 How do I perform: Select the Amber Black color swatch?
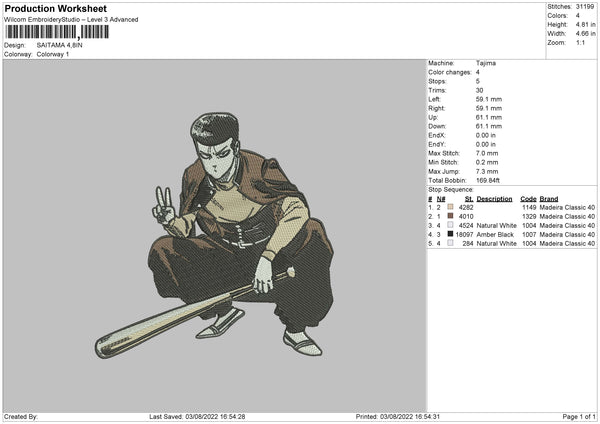coord(450,234)
